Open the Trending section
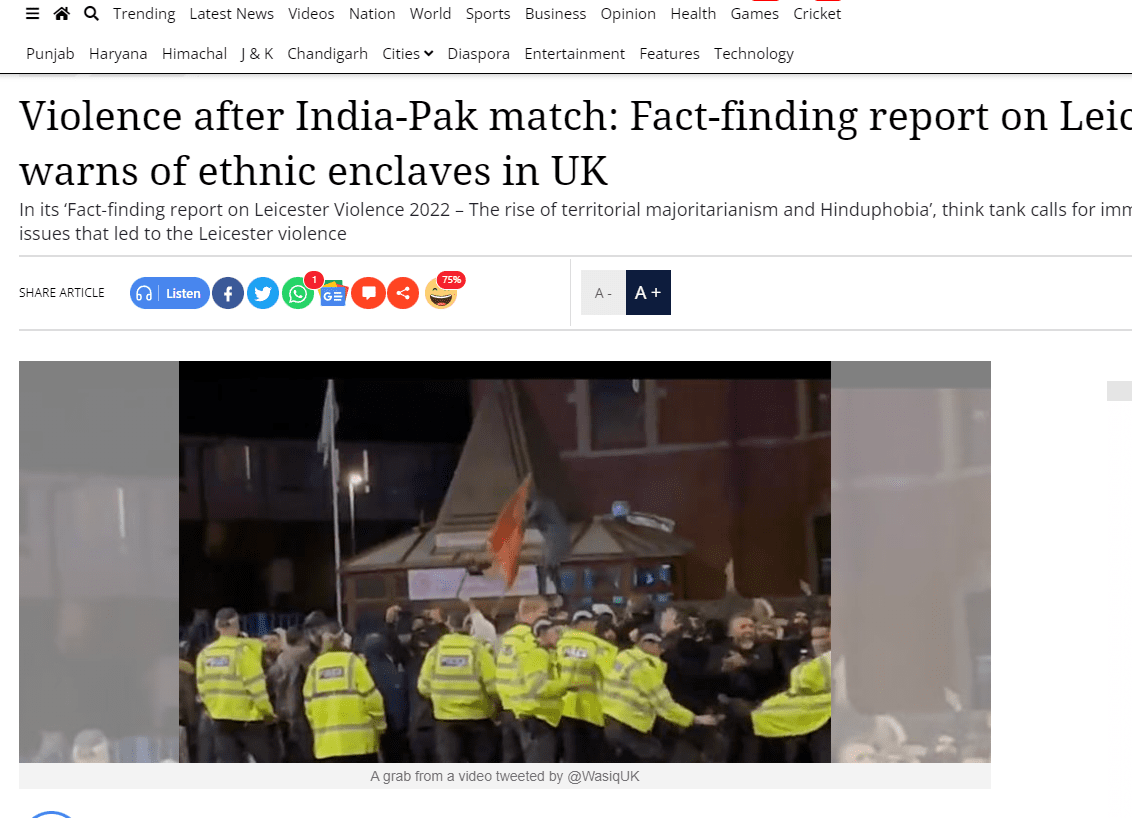The height and width of the screenshot is (818, 1132). pyautogui.click(x=144, y=14)
